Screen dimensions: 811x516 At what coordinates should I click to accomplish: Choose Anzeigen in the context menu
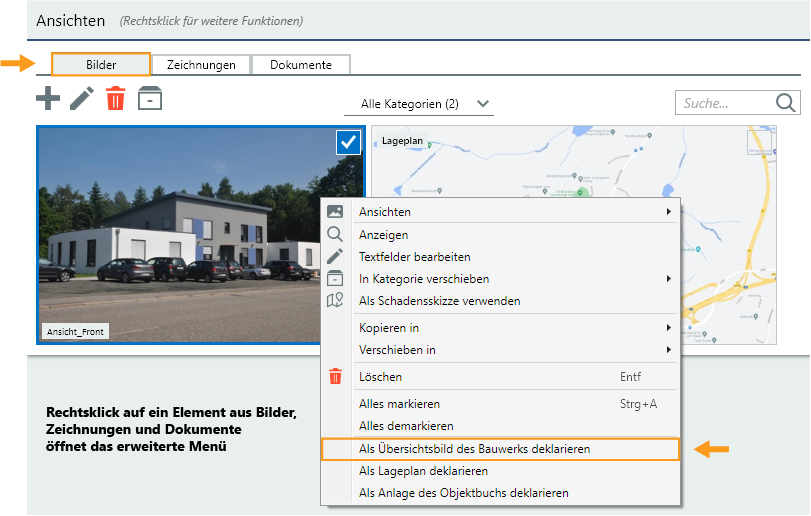(501, 235)
